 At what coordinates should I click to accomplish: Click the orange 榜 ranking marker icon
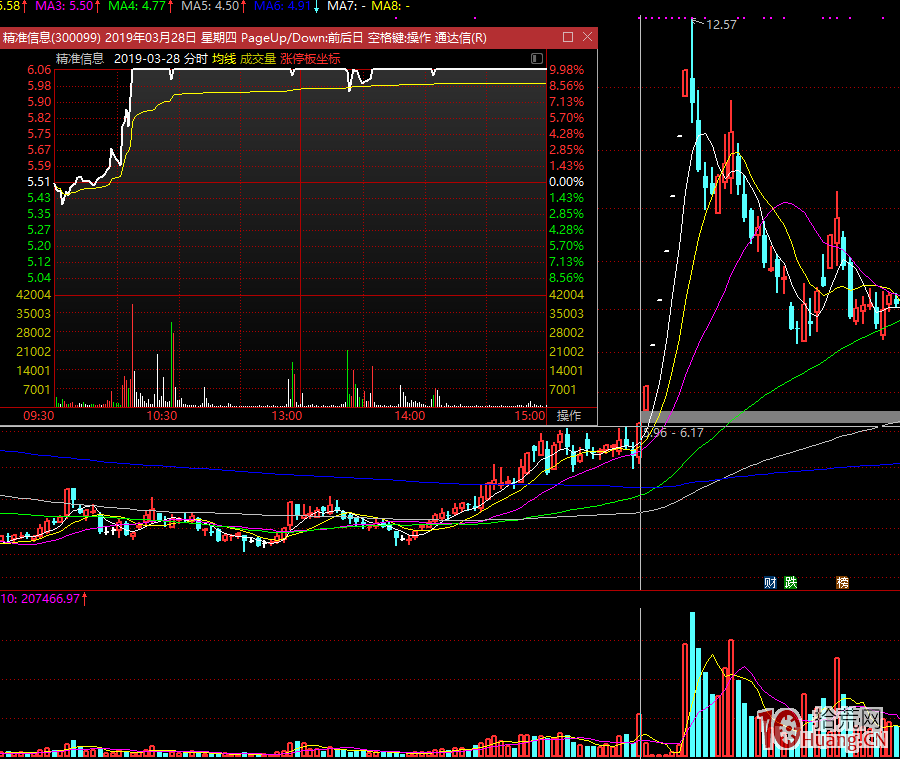pyautogui.click(x=842, y=582)
